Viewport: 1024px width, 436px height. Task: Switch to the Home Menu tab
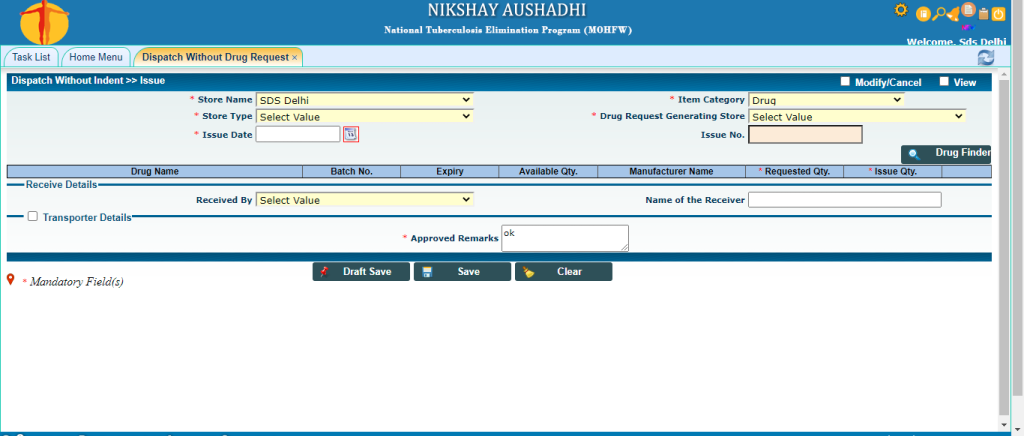point(96,57)
